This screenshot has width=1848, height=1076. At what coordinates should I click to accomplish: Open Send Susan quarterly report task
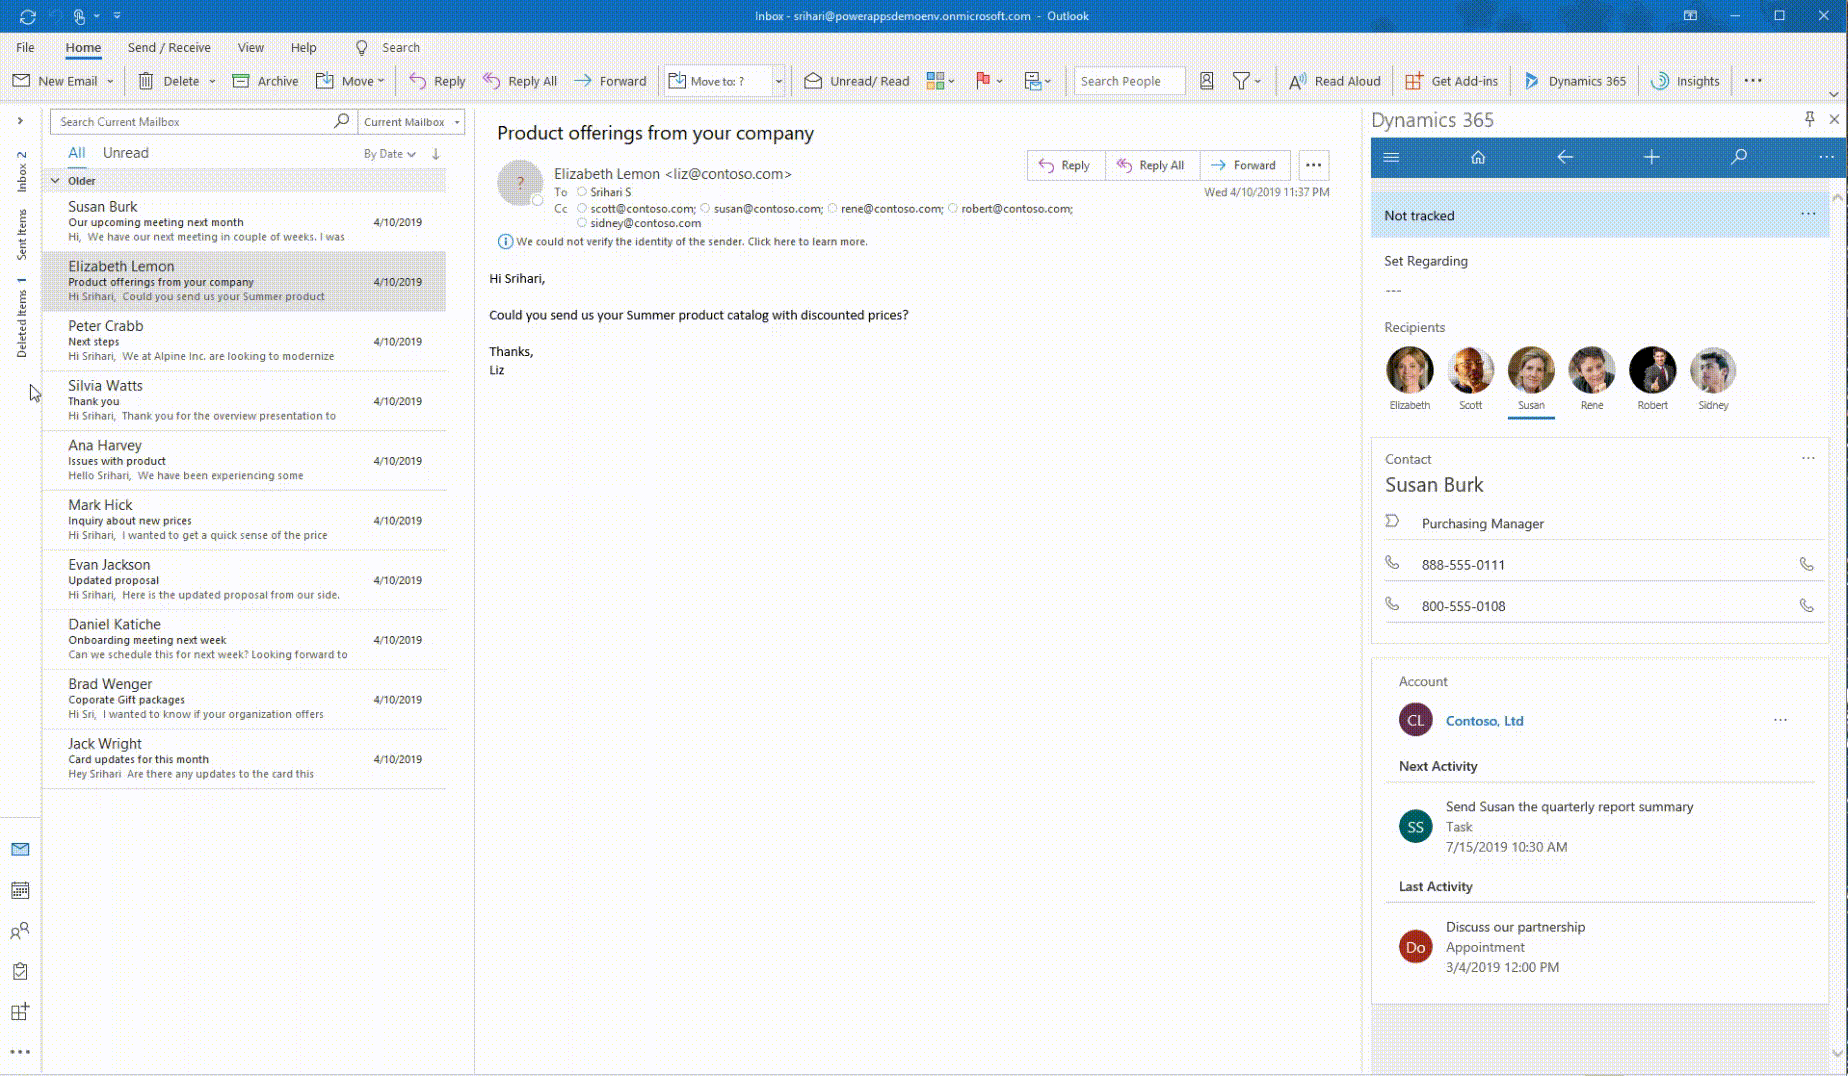[1569, 806]
